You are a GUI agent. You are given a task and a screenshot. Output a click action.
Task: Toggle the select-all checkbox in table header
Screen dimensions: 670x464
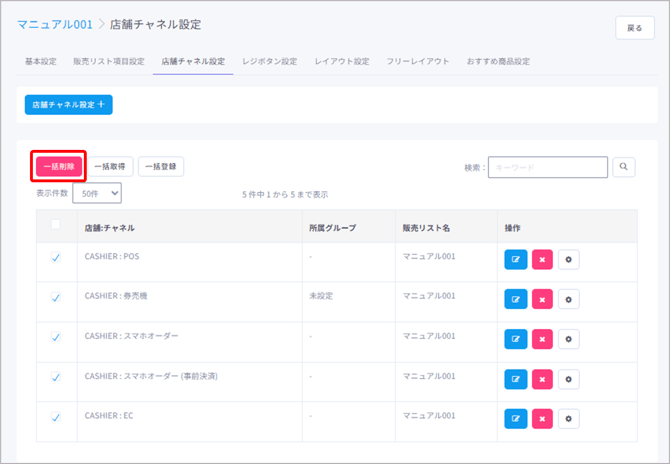click(x=56, y=224)
